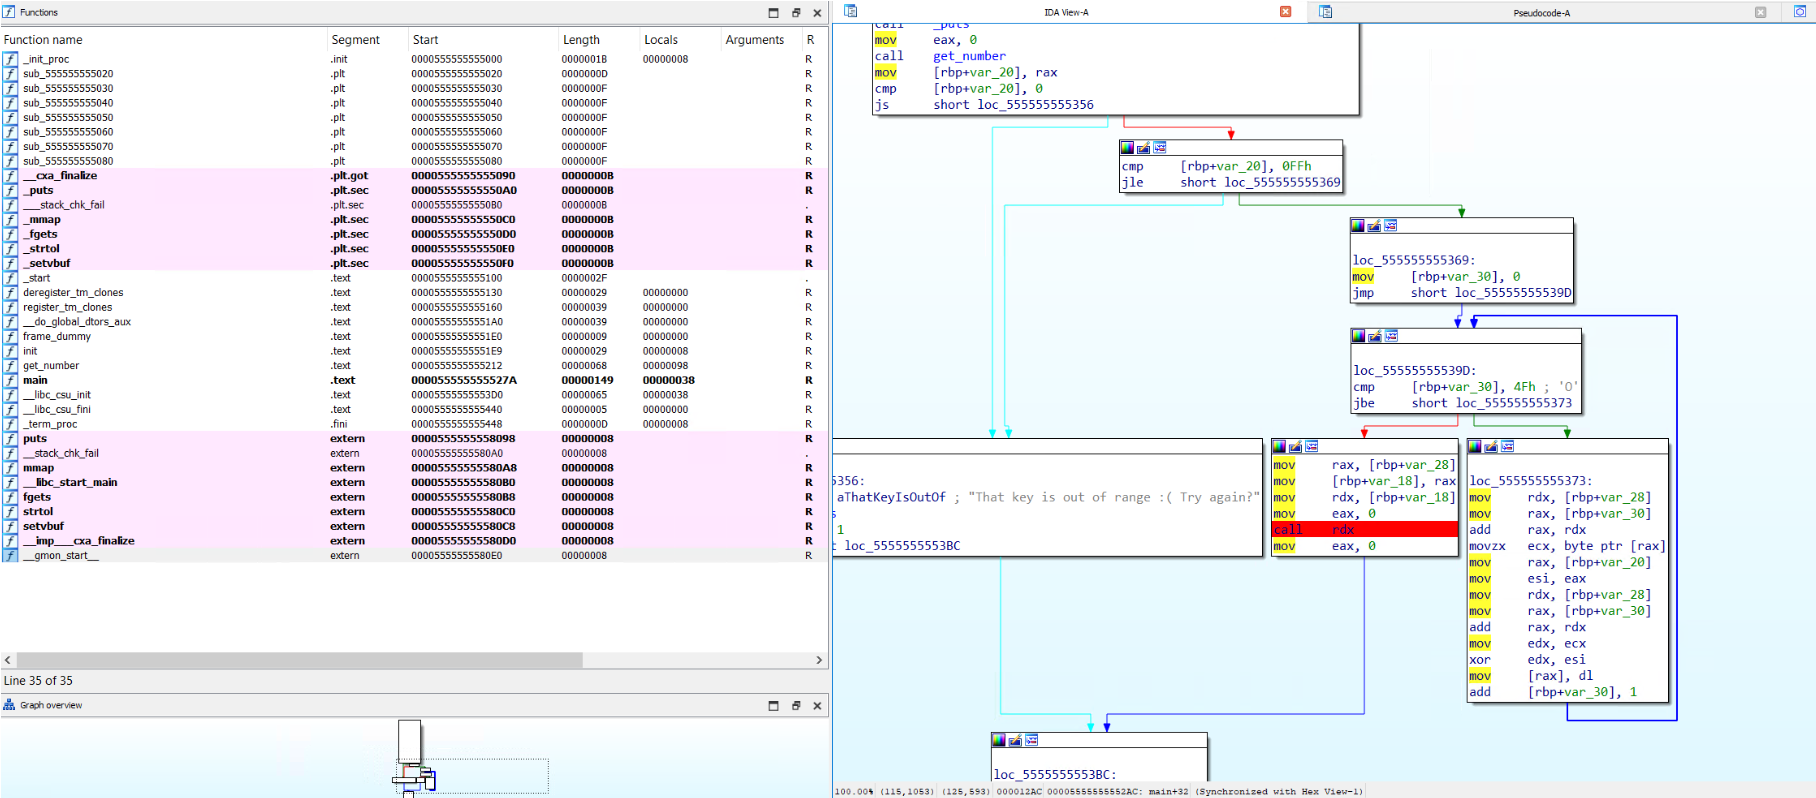The image size is (1816, 798).
Task: Click the Functions list horizontal scrollbar thumb
Action: click(300, 660)
